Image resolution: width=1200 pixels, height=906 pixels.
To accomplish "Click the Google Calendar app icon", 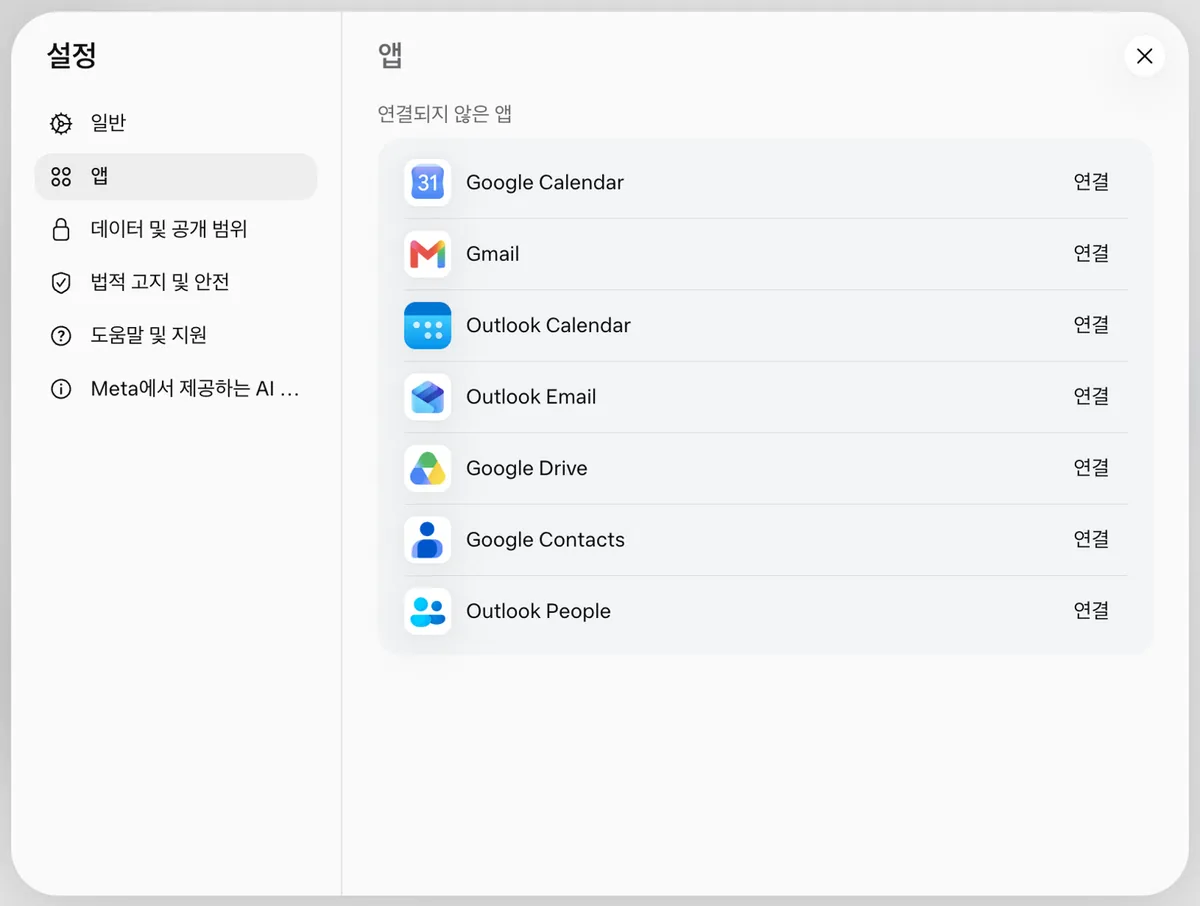I will click(428, 183).
